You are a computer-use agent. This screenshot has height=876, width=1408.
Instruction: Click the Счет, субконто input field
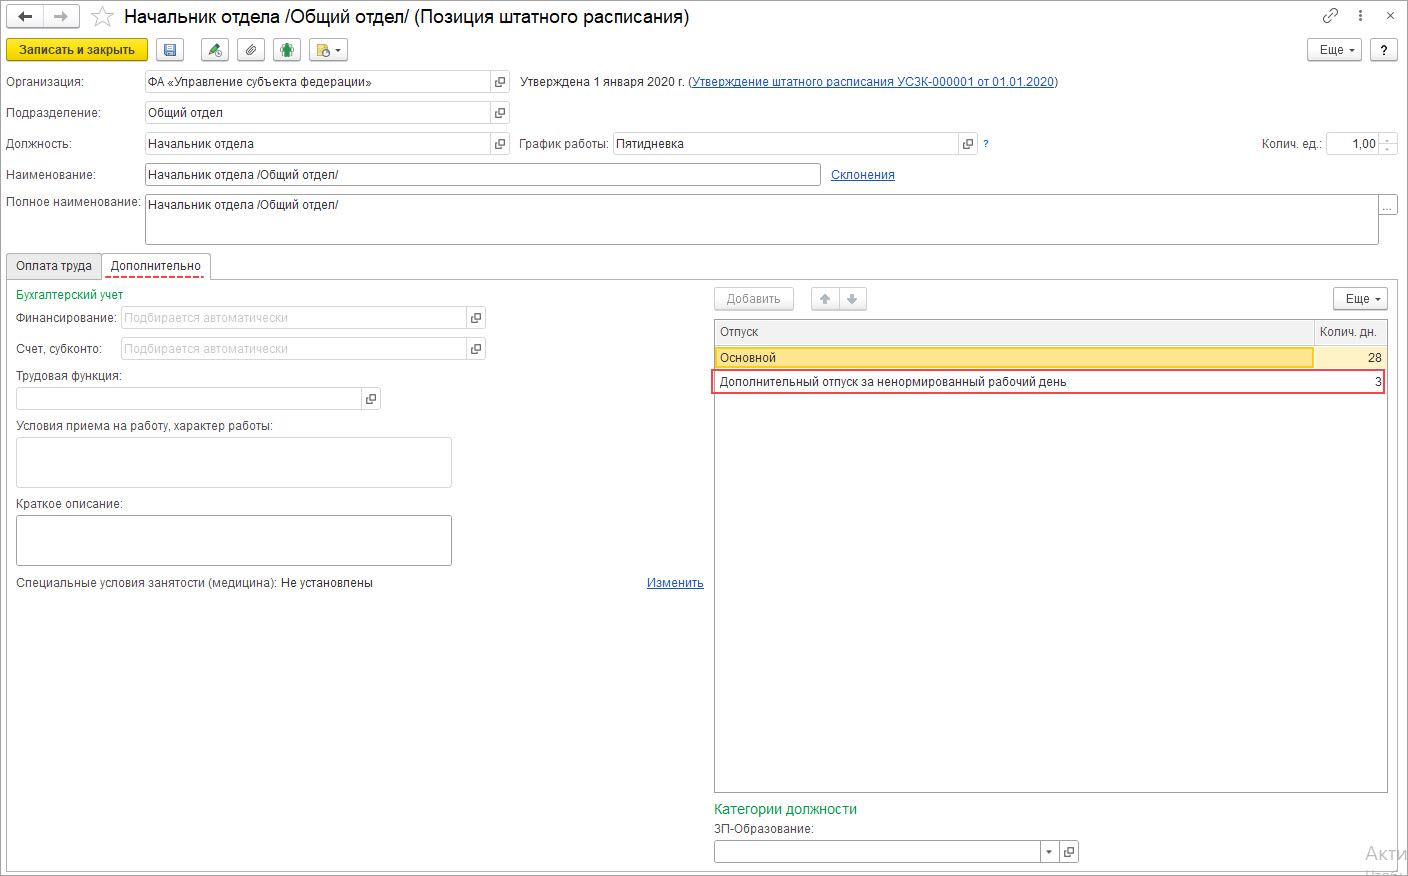[x=294, y=349]
